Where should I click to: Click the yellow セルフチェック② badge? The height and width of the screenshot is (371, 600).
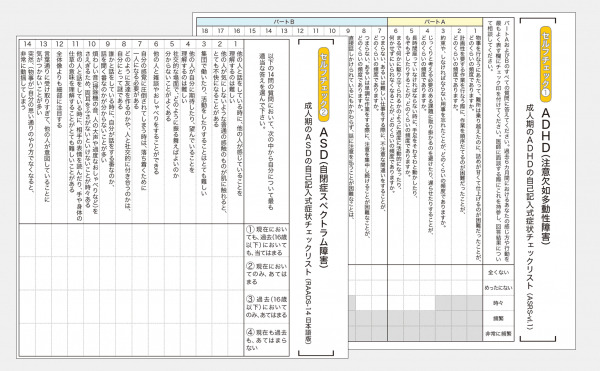pyautogui.click(x=324, y=84)
